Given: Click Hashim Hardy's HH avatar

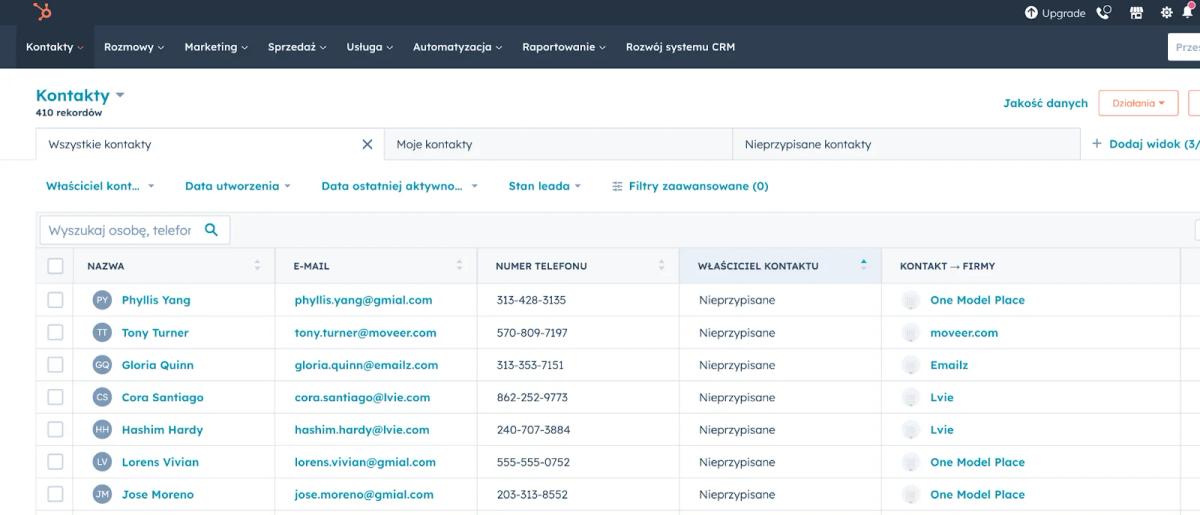Looking at the screenshot, I should (x=102, y=430).
